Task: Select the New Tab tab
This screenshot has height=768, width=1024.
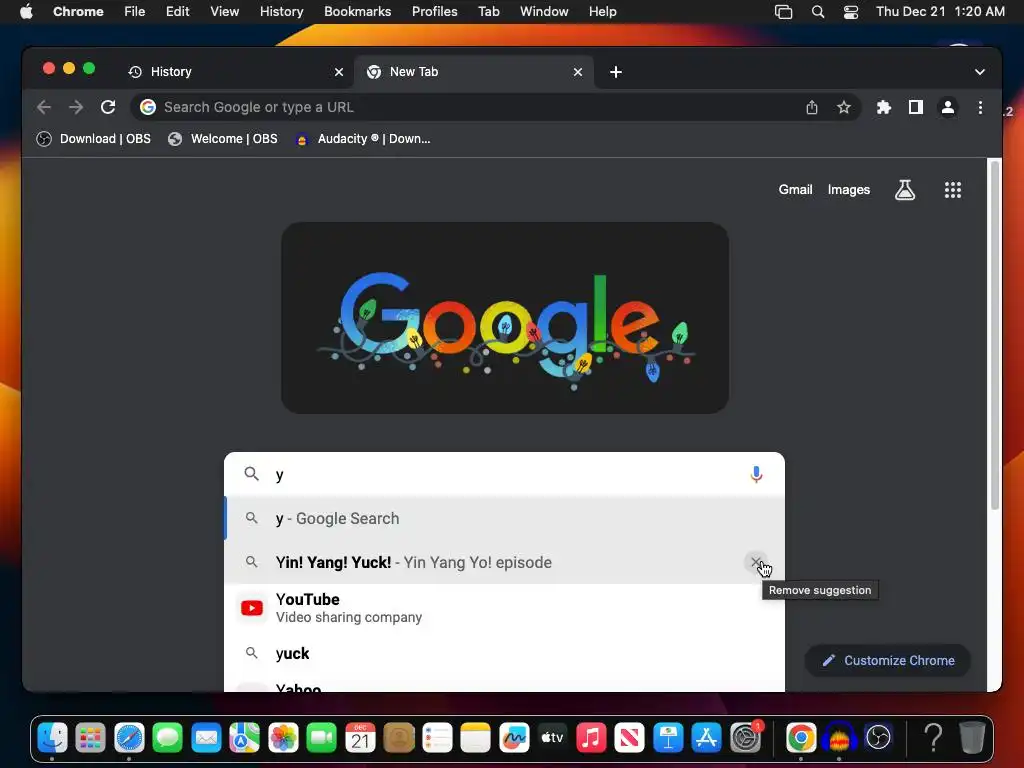Action: pos(474,72)
